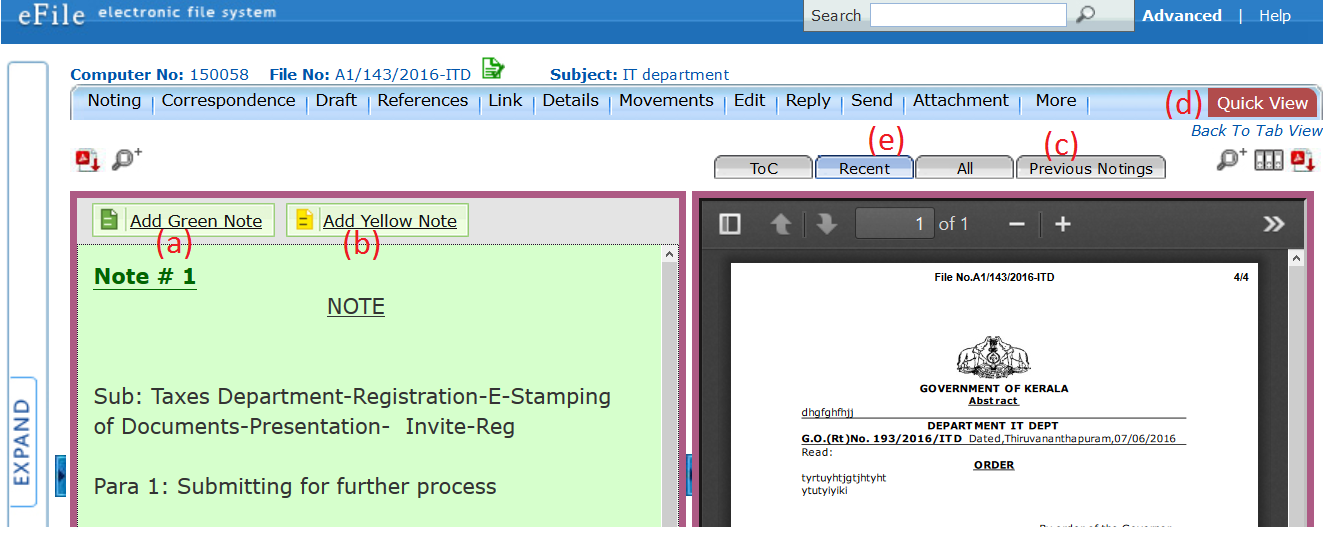Viewport: 1323px width, 549px height.
Task: Switch to the Previous Notings tab
Action: tap(1090, 169)
